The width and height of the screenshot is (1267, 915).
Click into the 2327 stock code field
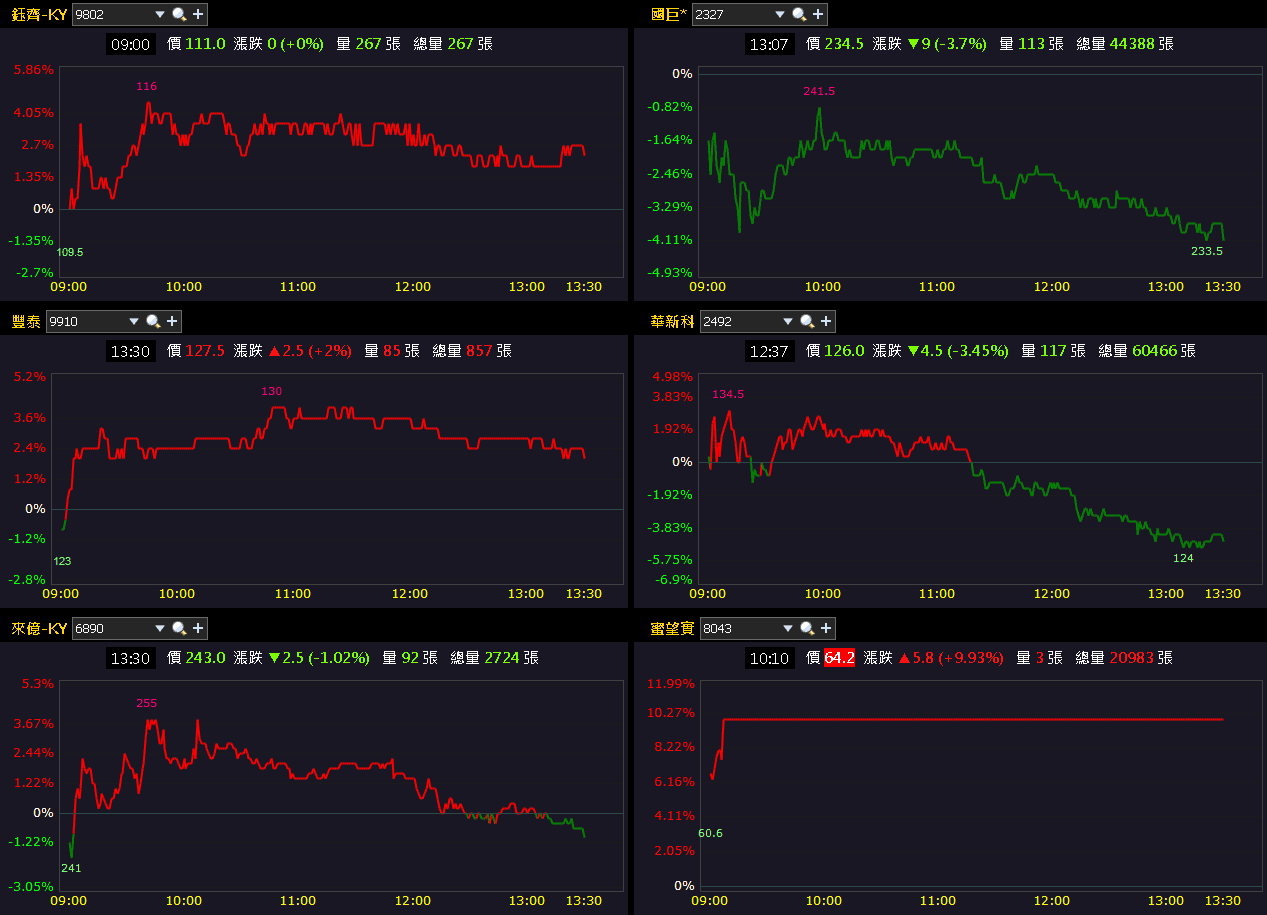732,14
